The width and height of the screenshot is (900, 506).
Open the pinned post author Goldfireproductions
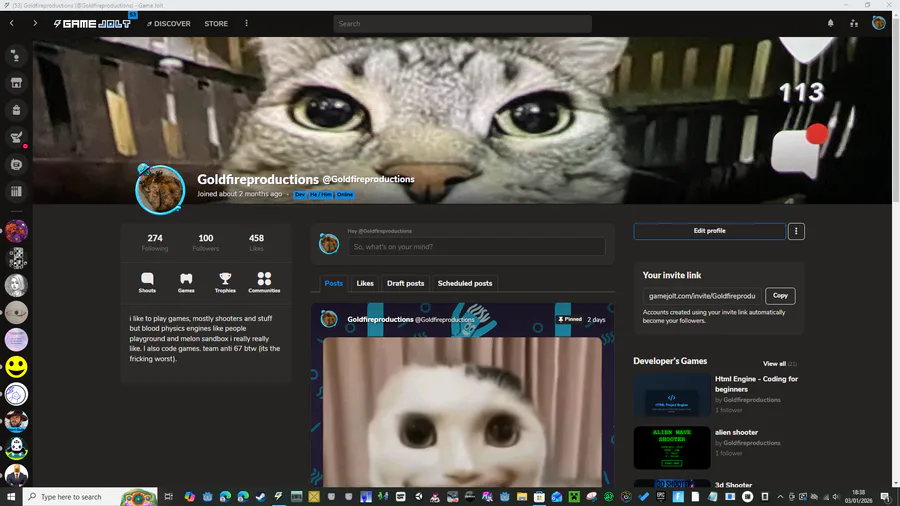pos(380,320)
